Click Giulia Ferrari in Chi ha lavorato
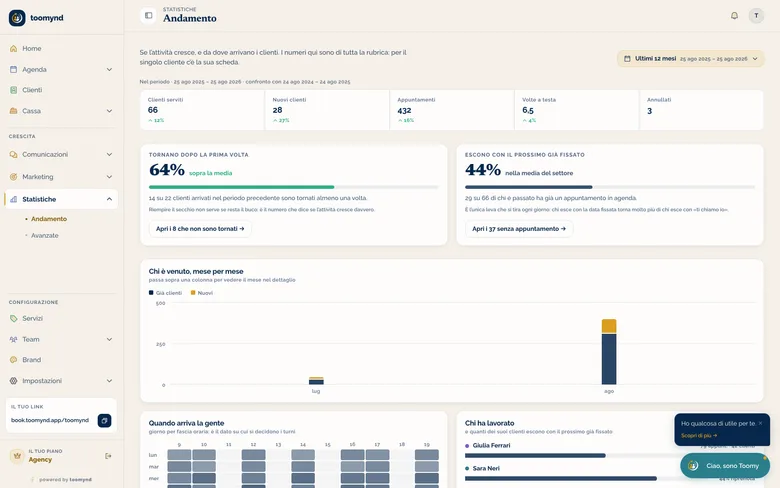The height and width of the screenshot is (488, 780). pyautogui.click(x=491, y=446)
